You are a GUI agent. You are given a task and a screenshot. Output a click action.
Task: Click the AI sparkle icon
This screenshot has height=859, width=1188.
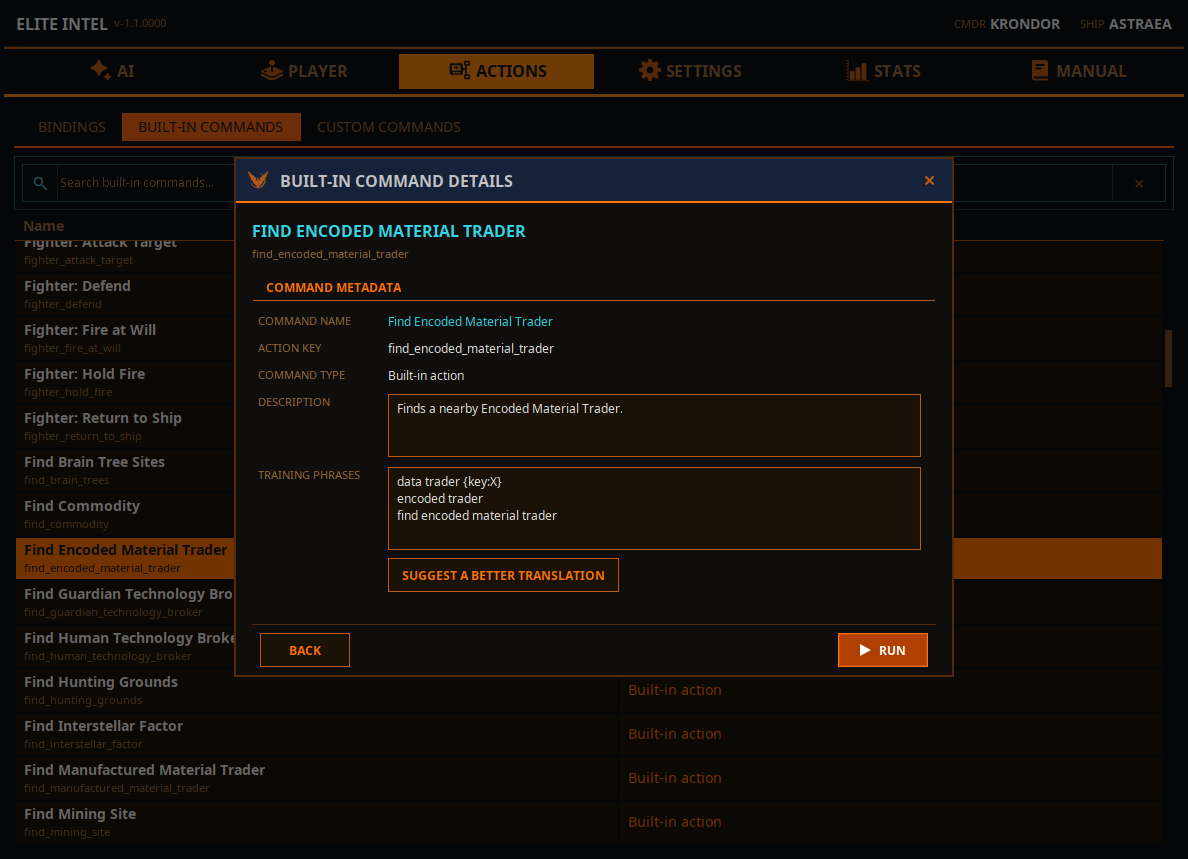(100, 70)
